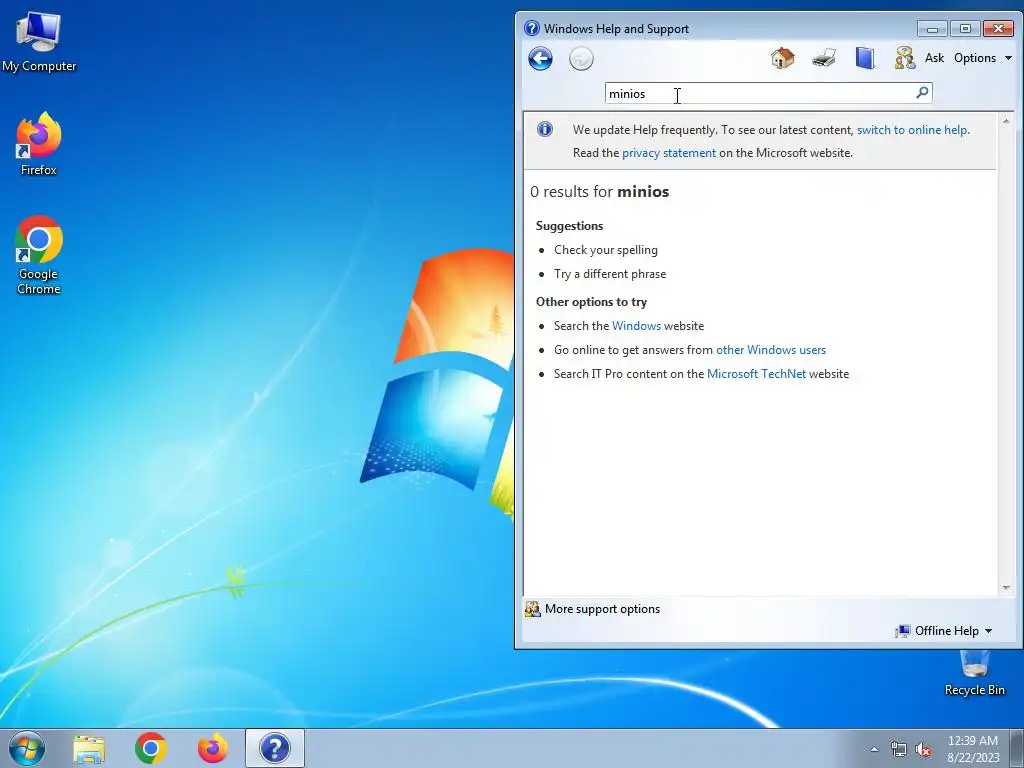Viewport: 1024px width, 768px height.
Task: Close the Help and Support window
Action: [x=998, y=29]
